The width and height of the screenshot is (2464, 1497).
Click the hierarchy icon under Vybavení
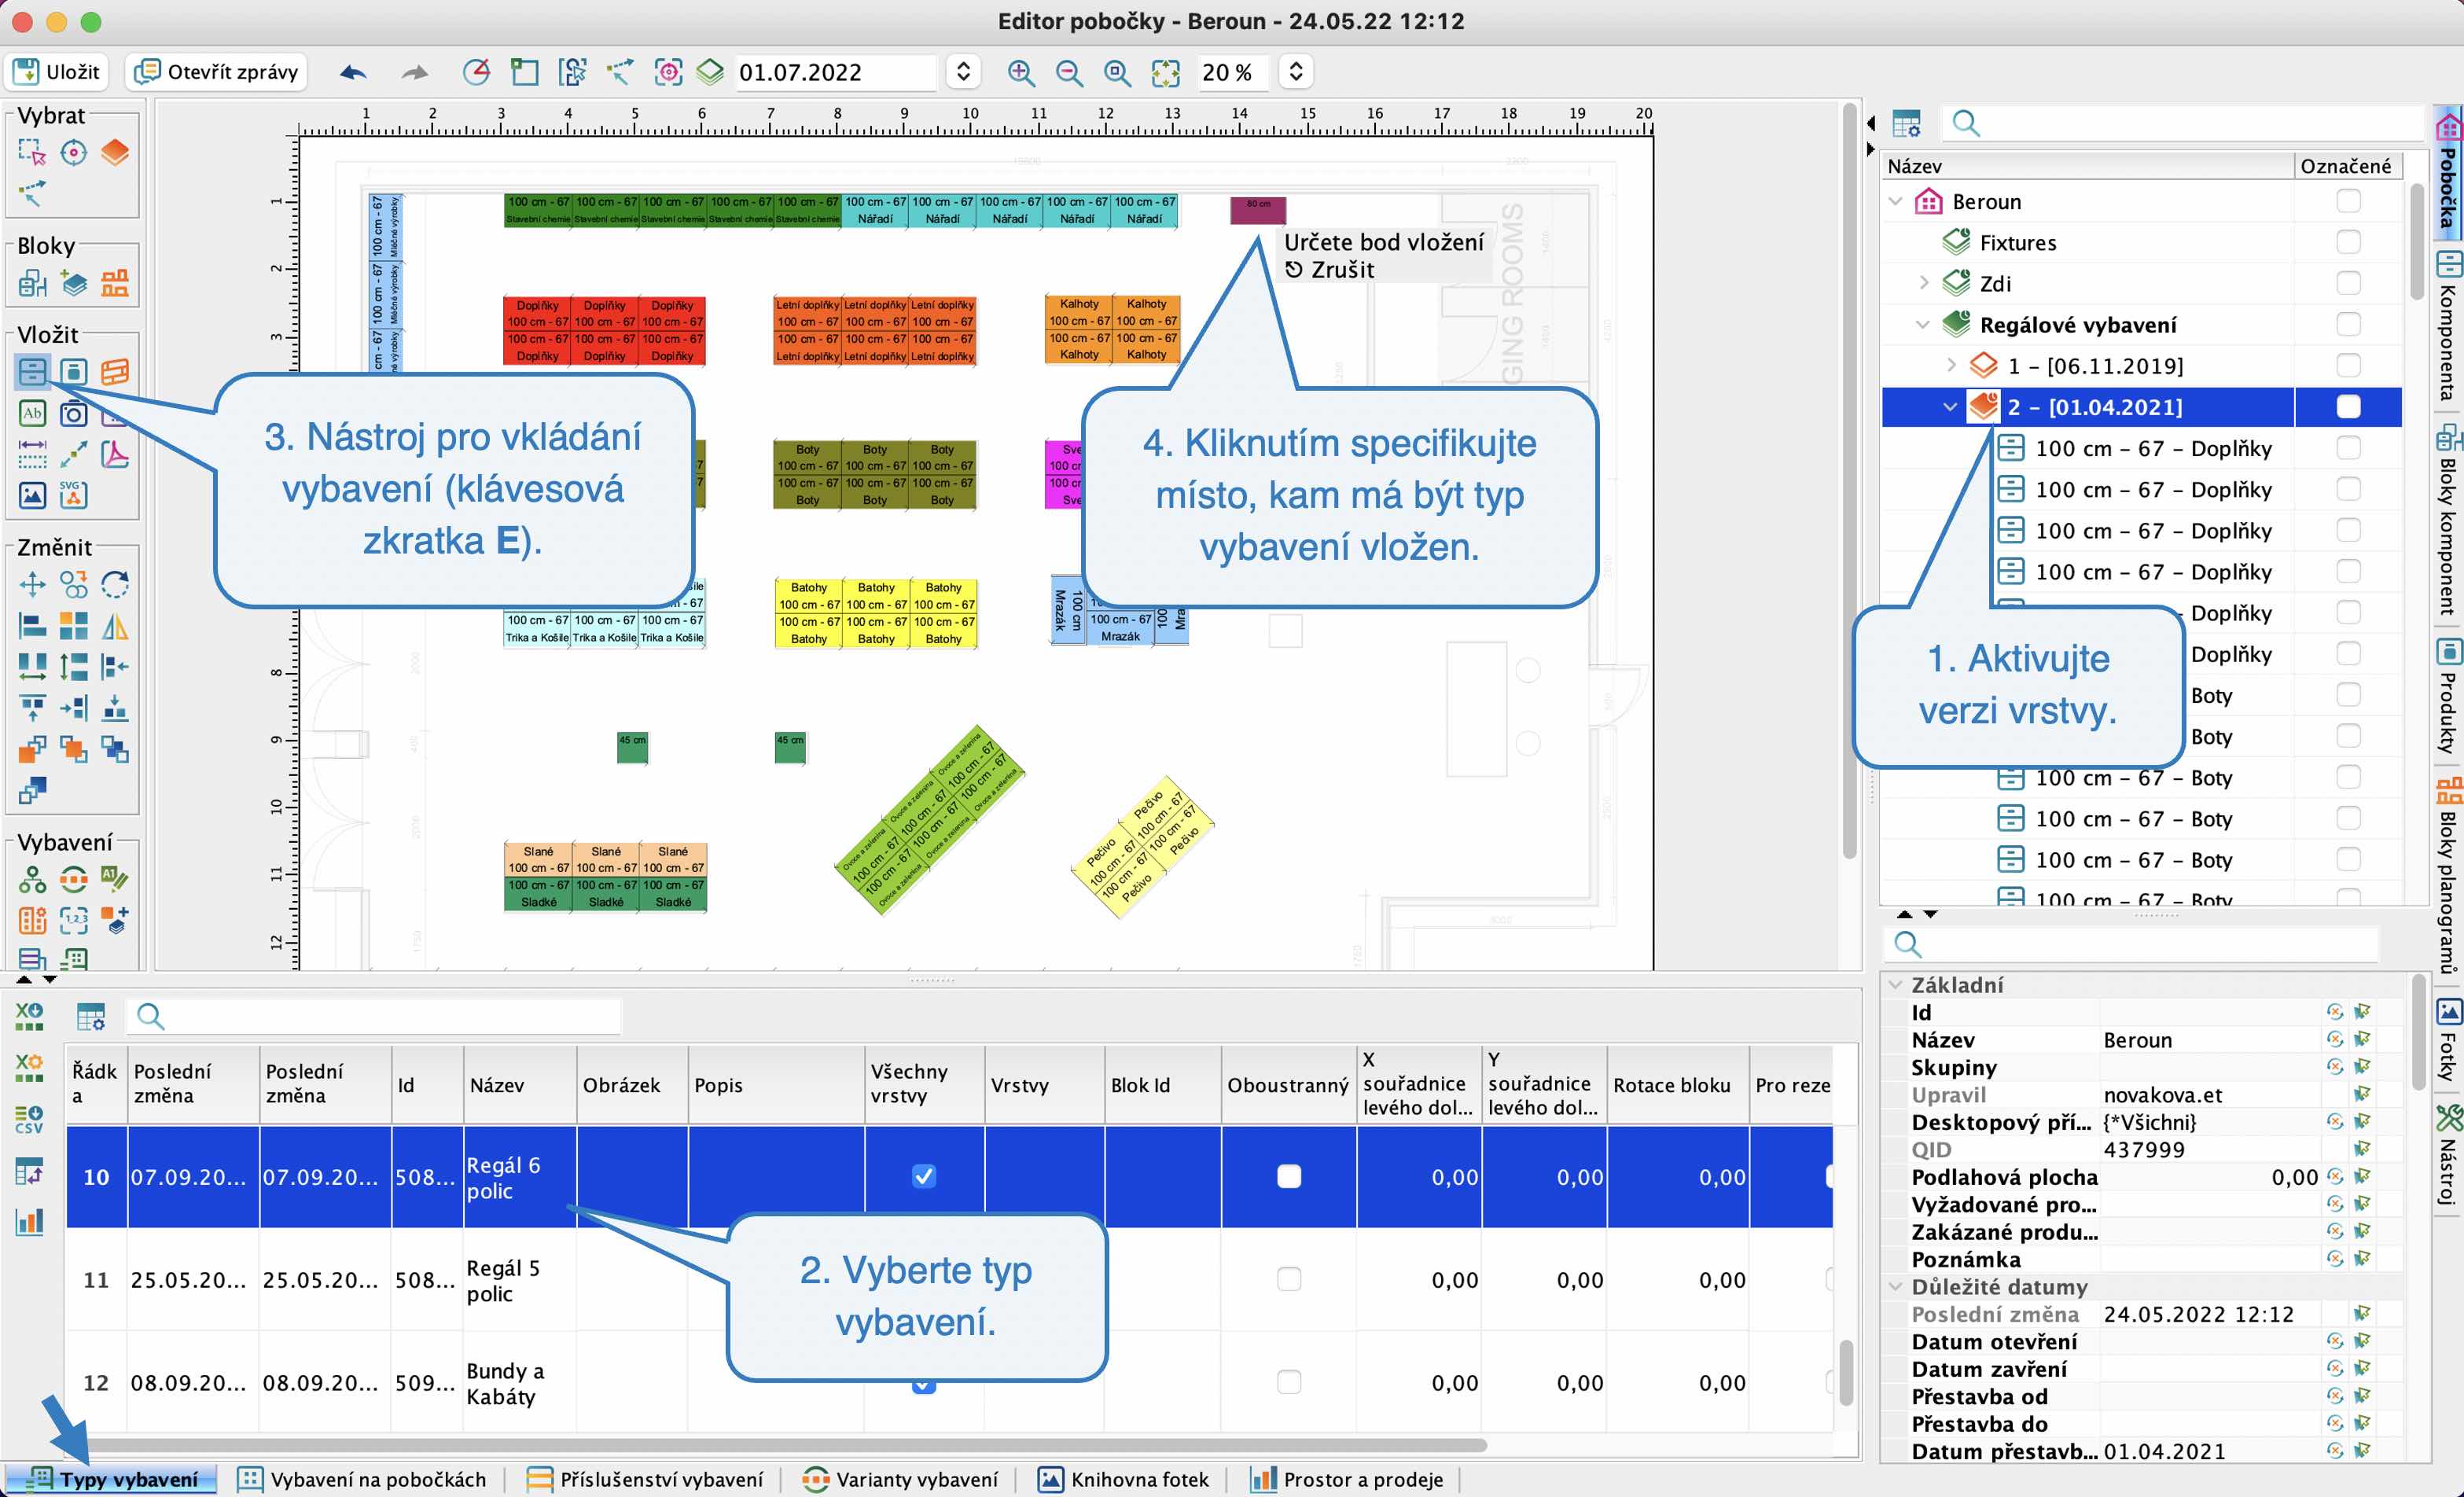pyautogui.click(x=32, y=879)
